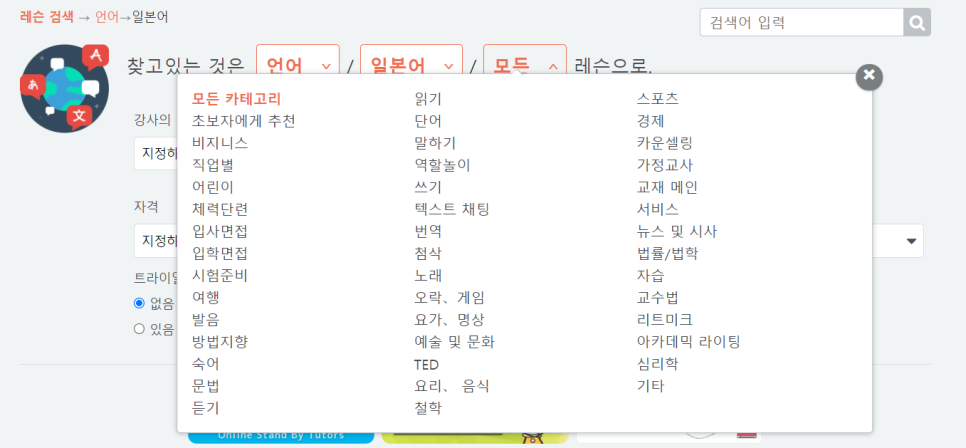
Task: Select 번역 category
Action: coord(428,232)
